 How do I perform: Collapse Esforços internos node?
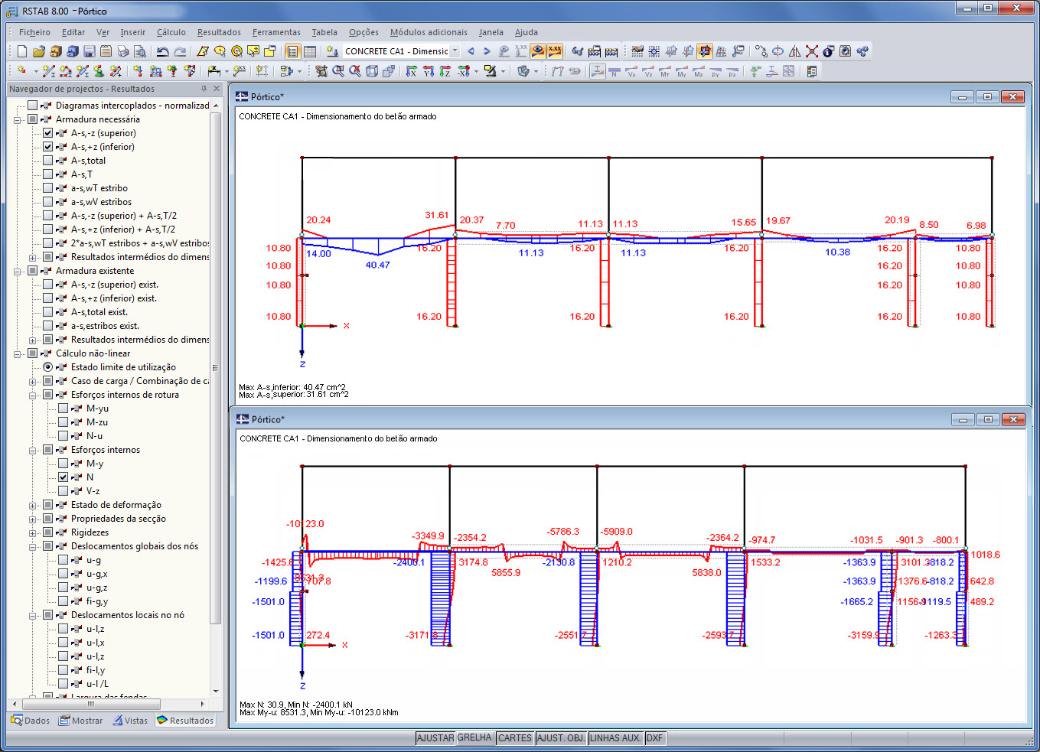(32, 450)
